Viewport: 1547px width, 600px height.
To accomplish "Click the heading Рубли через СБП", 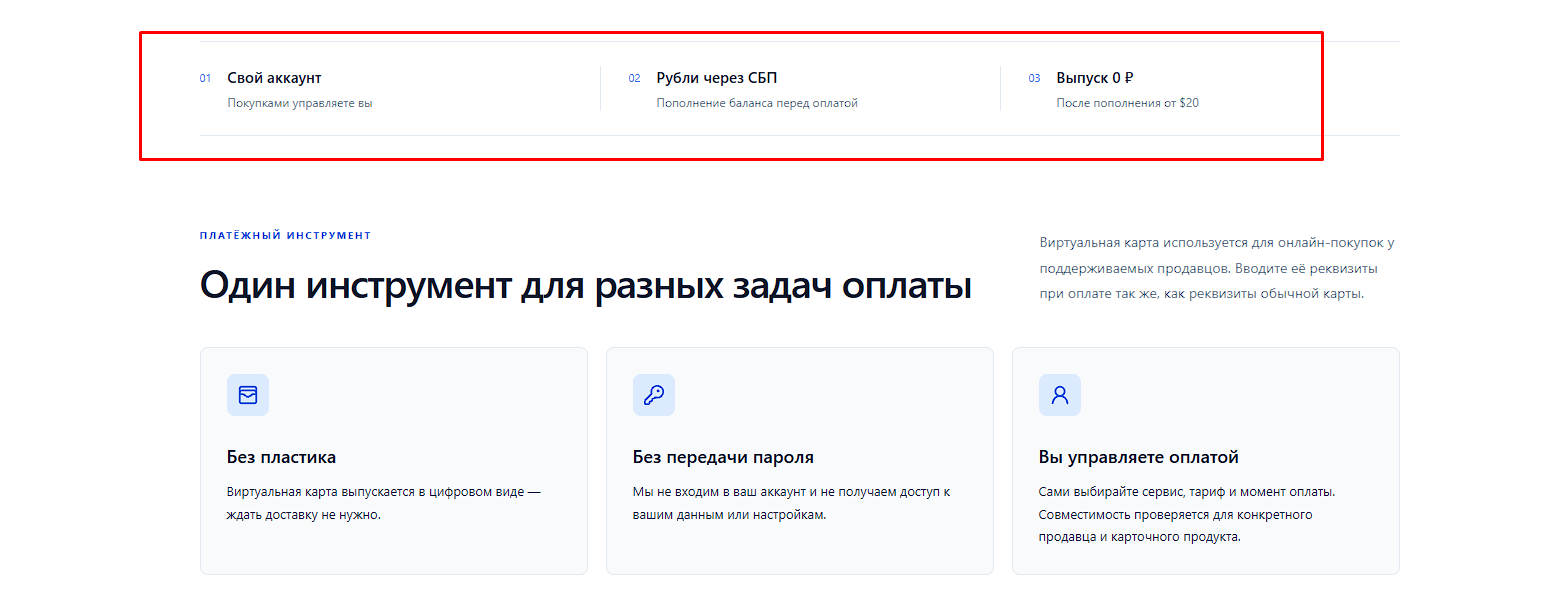I will (717, 78).
